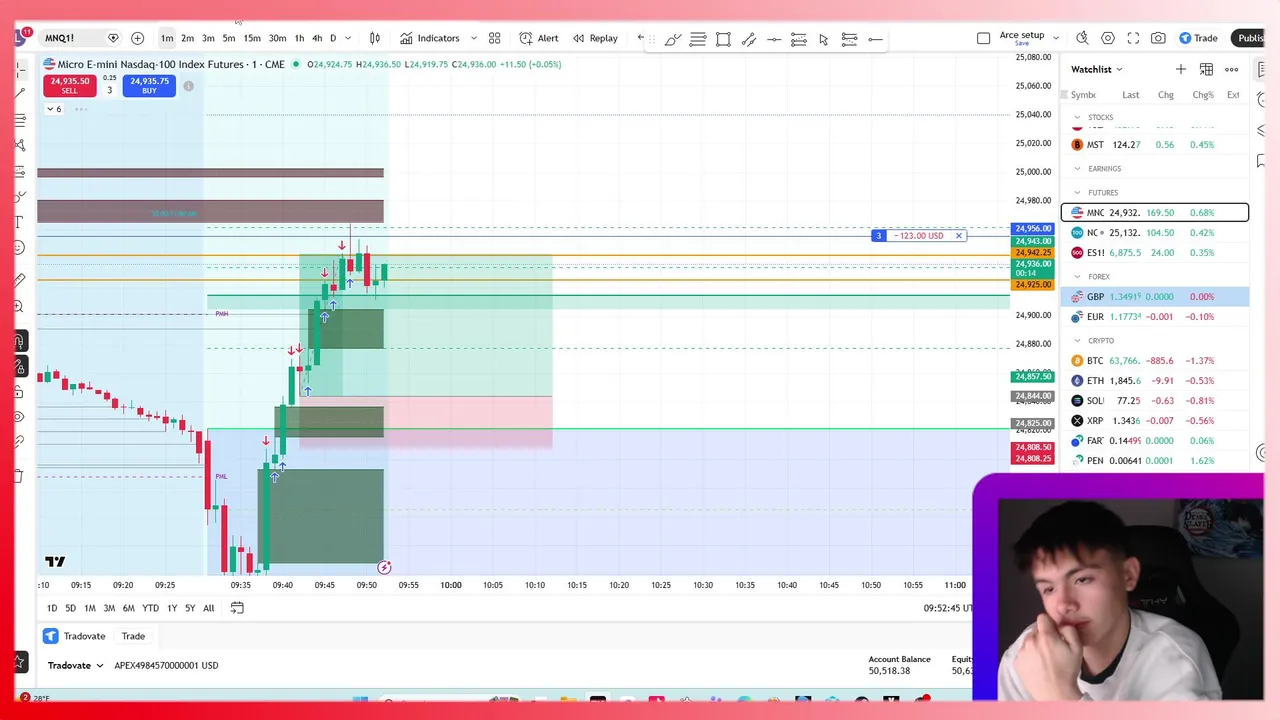Toggle hide all drawings eye icon
Screen dimensions: 1280x720
(19, 417)
